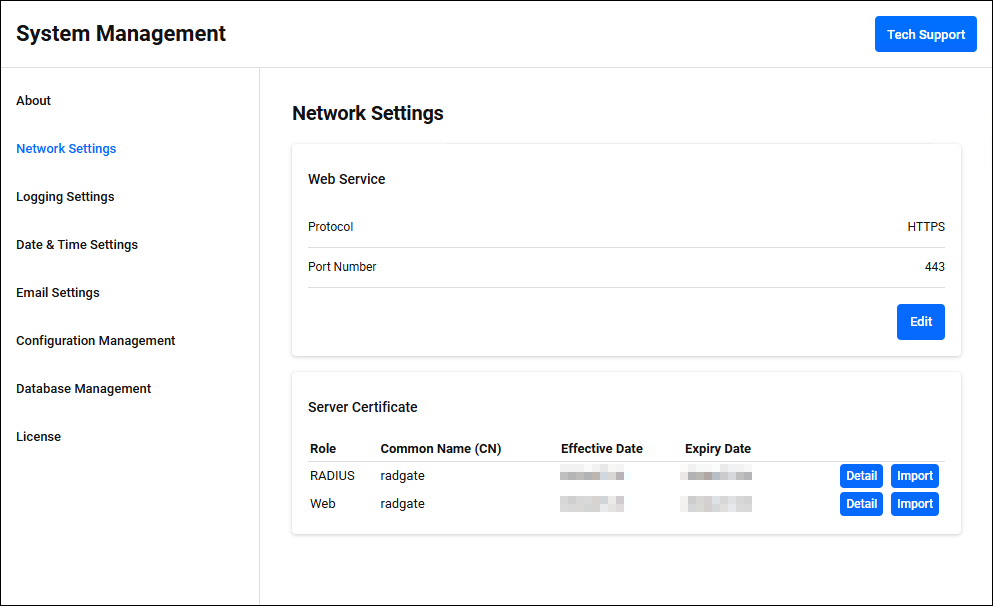Switch to Database Management
This screenshot has height=606, width=993.
pos(84,389)
